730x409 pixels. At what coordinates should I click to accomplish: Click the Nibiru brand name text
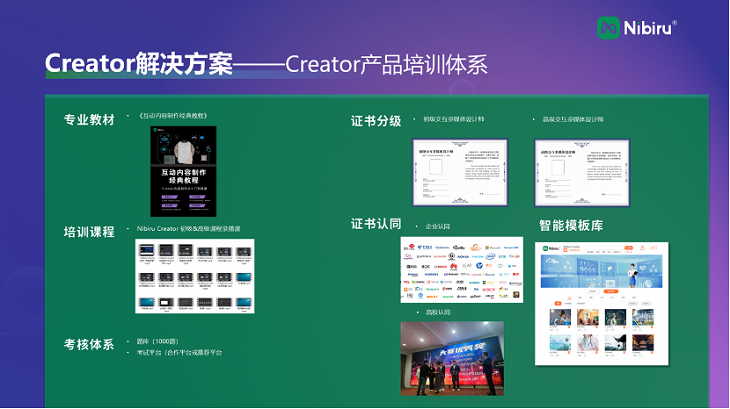pos(649,28)
